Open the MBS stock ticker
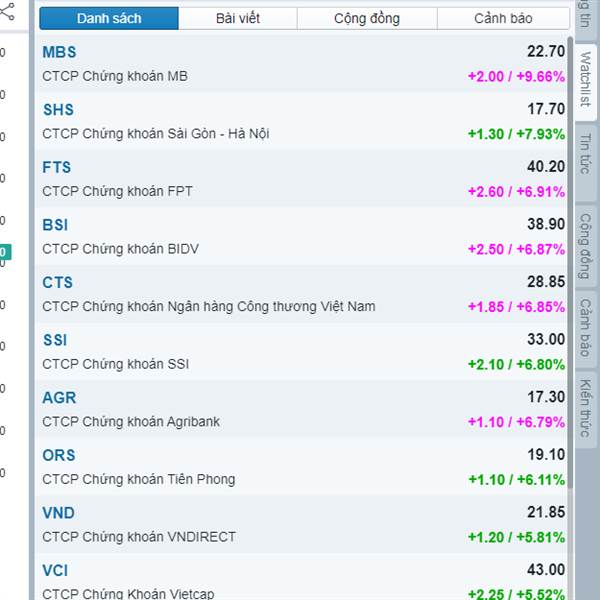Screen dimensions: 600x600 click(x=59, y=52)
